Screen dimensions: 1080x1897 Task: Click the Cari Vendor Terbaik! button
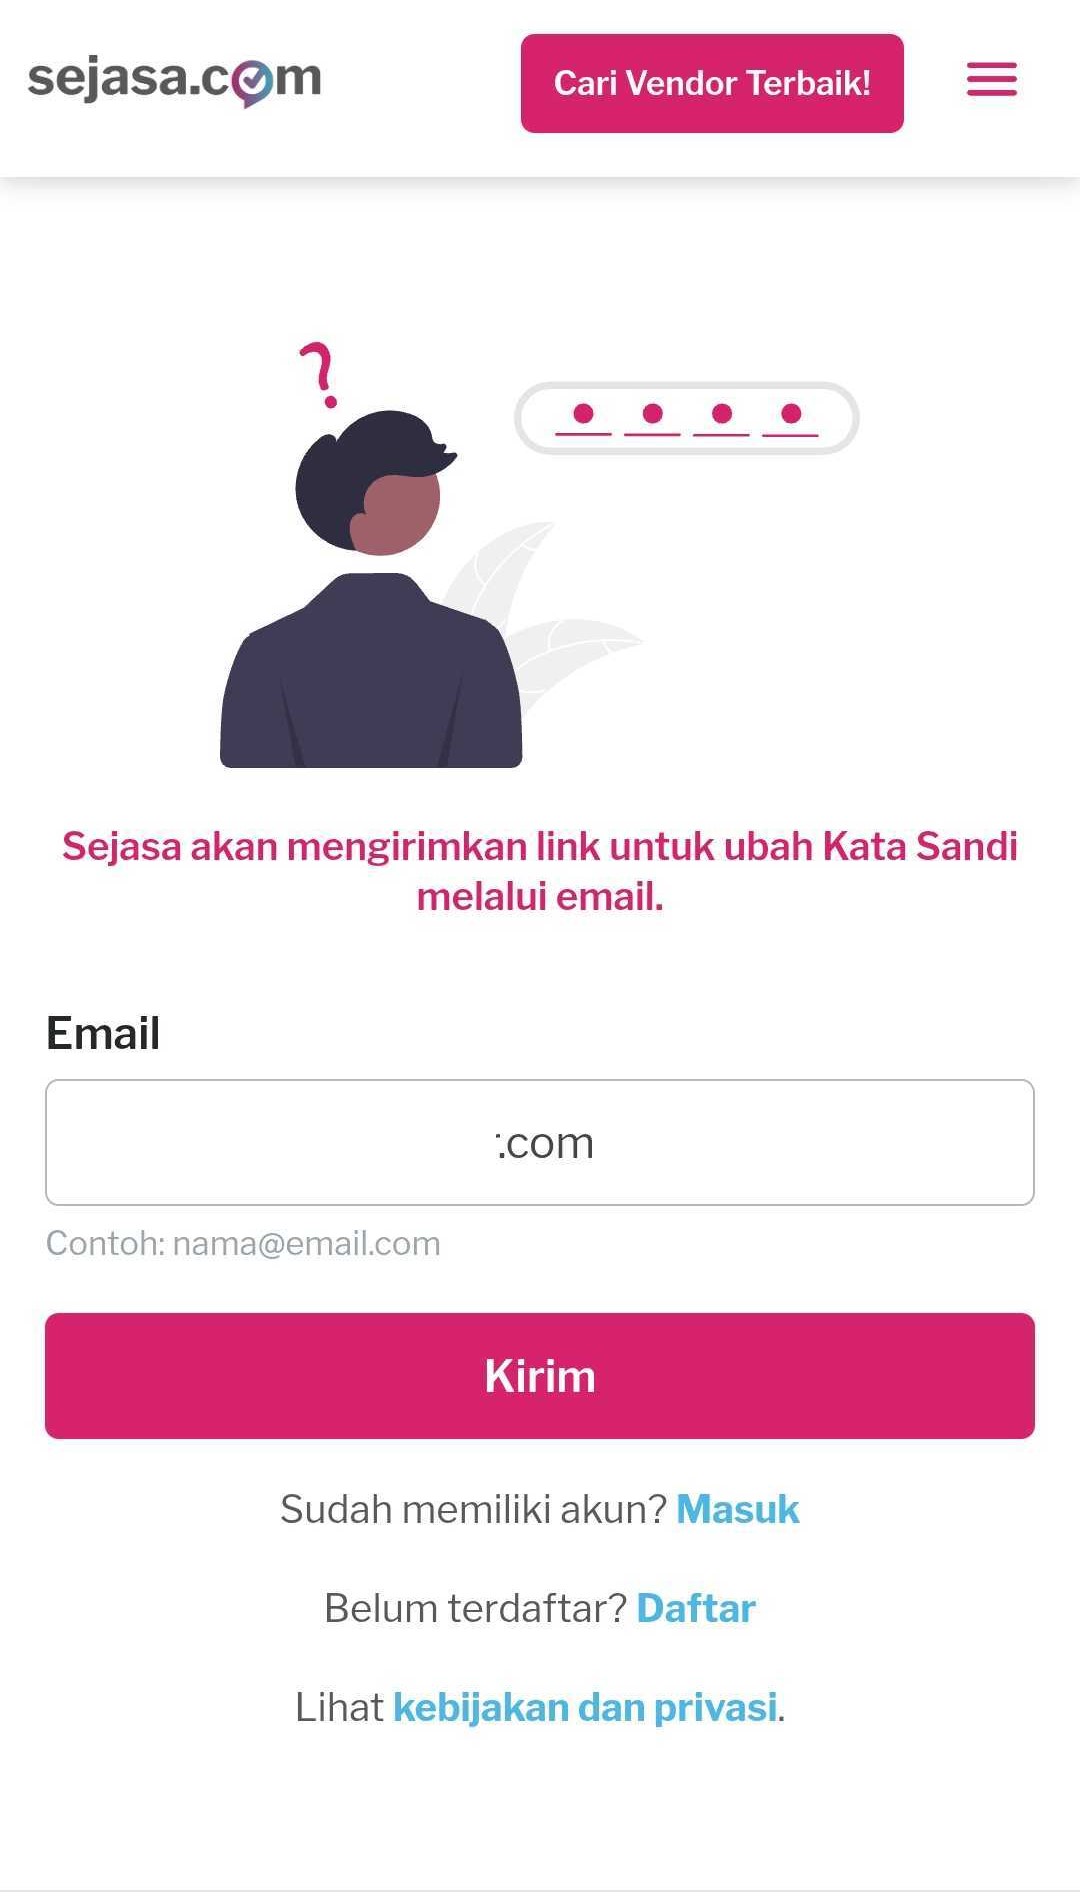[x=712, y=83]
